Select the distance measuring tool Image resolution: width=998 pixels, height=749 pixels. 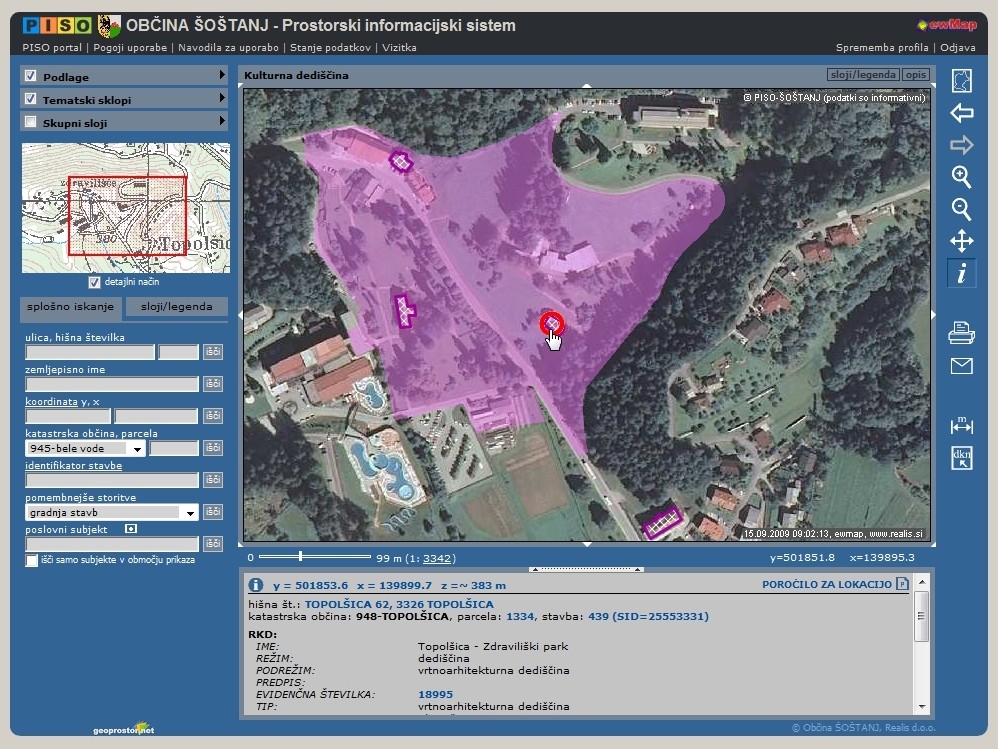pyautogui.click(x=961, y=426)
